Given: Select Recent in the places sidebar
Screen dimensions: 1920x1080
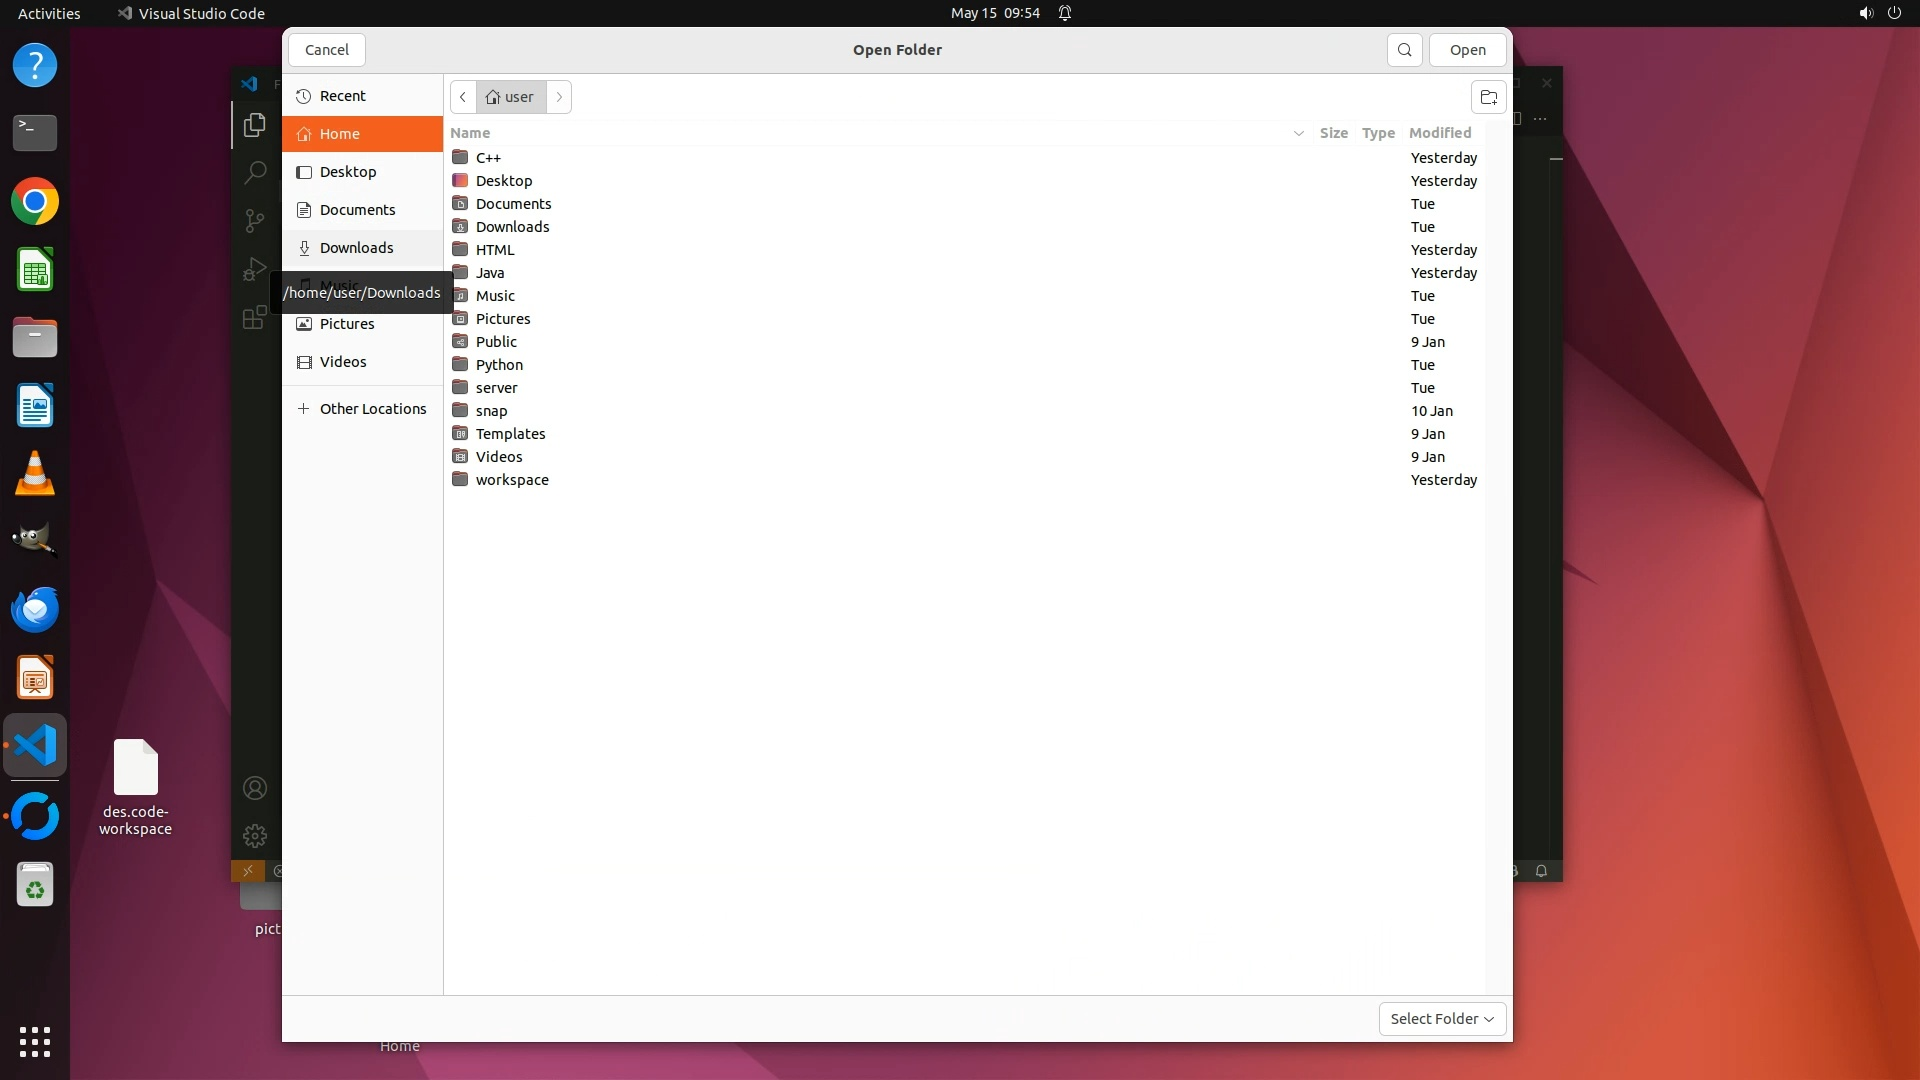Looking at the screenshot, I should (342, 96).
